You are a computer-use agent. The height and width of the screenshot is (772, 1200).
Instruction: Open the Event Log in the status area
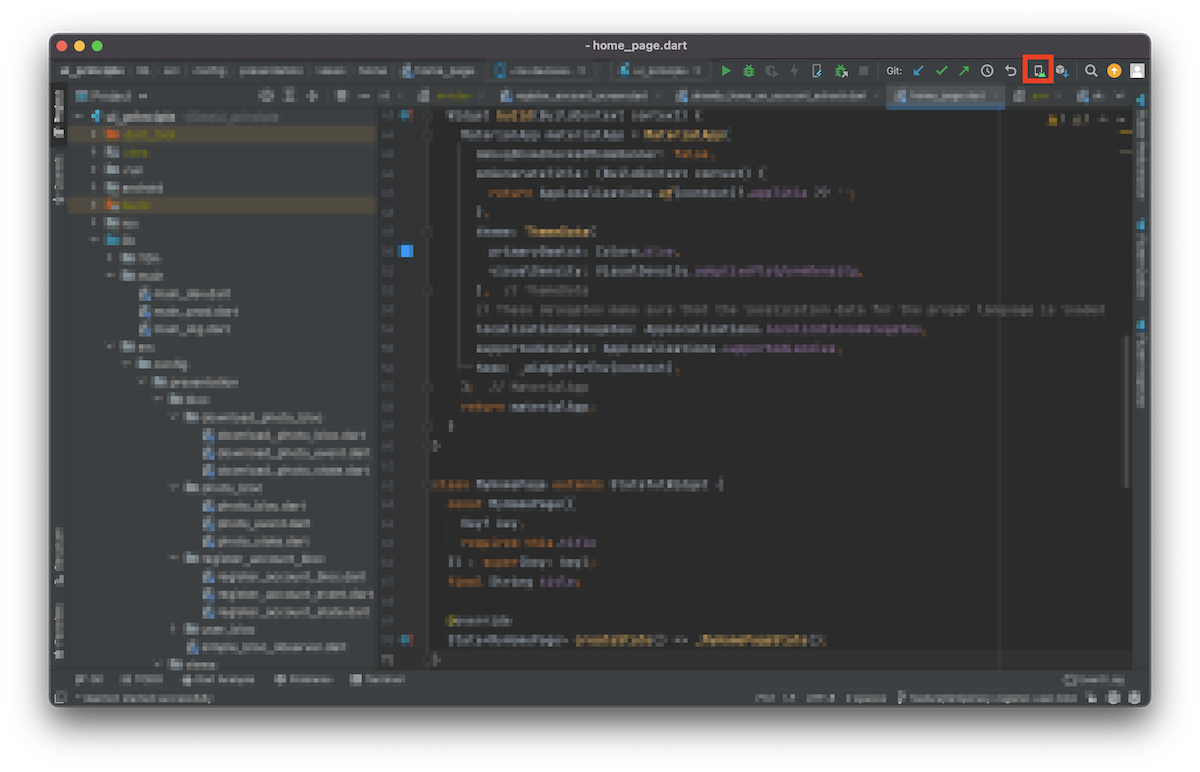(1093, 679)
